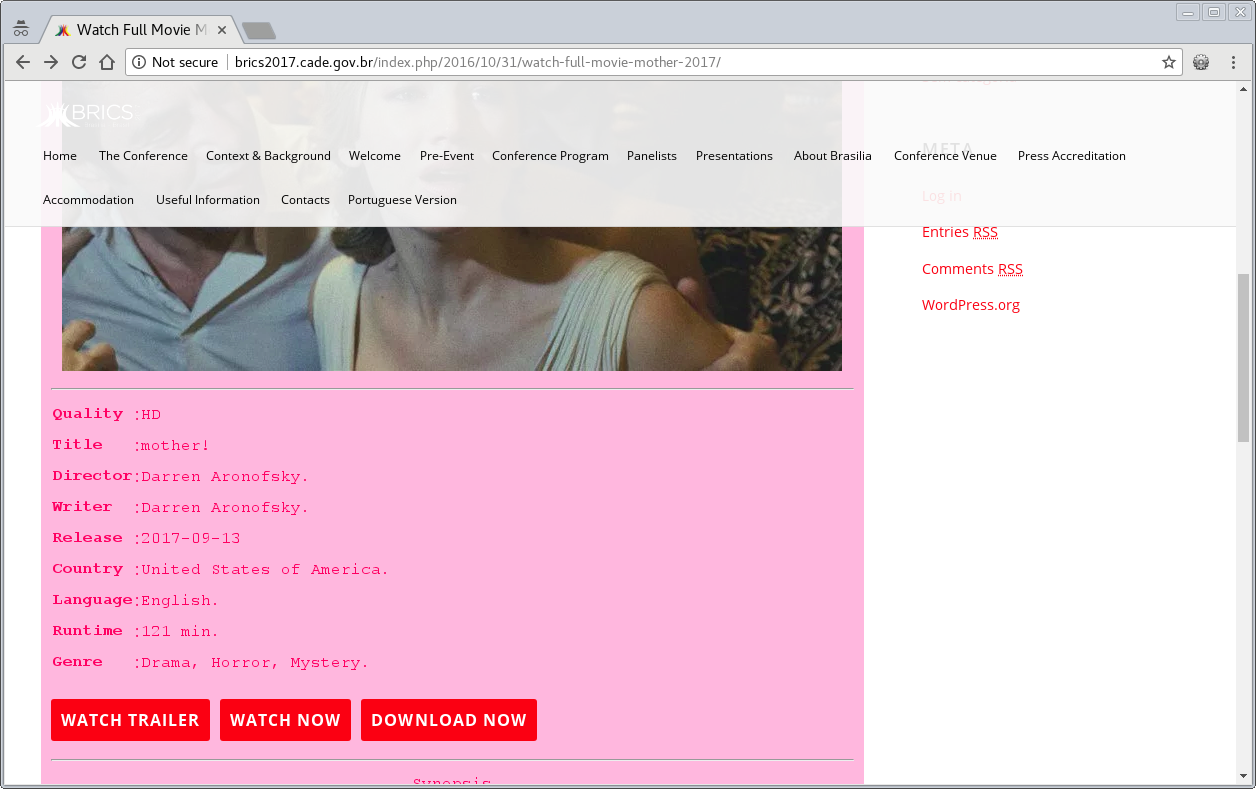Click the genre text 'Drama, Horror, Mystery.'
This screenshot has width=1256, height=789.
point(255,663)
